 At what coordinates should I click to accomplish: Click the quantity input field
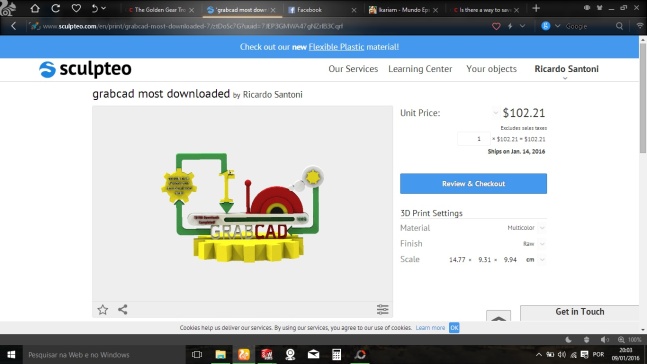473,139
